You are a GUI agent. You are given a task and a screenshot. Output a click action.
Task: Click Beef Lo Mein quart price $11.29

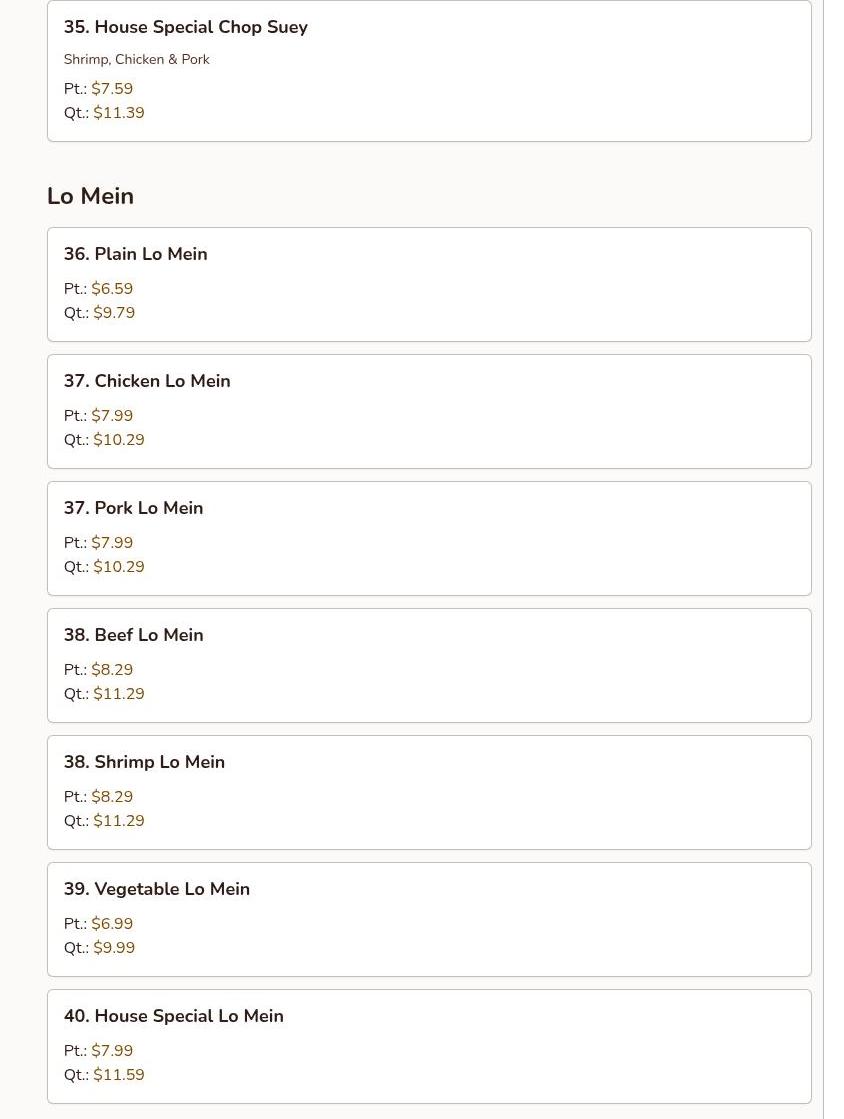119,694
